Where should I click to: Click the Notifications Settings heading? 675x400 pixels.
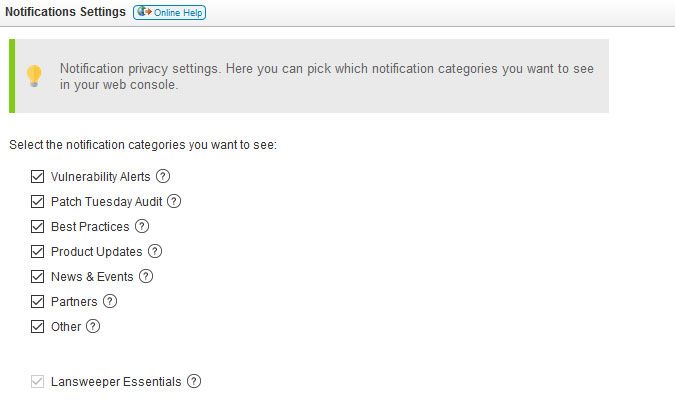[x=66, y=12]
